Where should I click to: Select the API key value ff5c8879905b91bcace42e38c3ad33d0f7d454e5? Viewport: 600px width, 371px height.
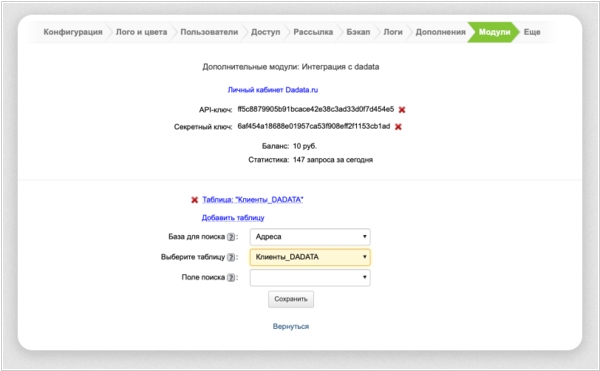pos(316,109)
